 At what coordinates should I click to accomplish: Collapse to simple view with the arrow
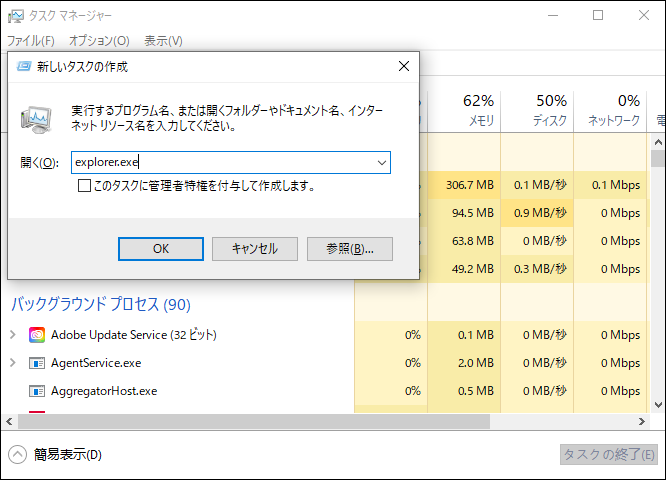(18, 455)
